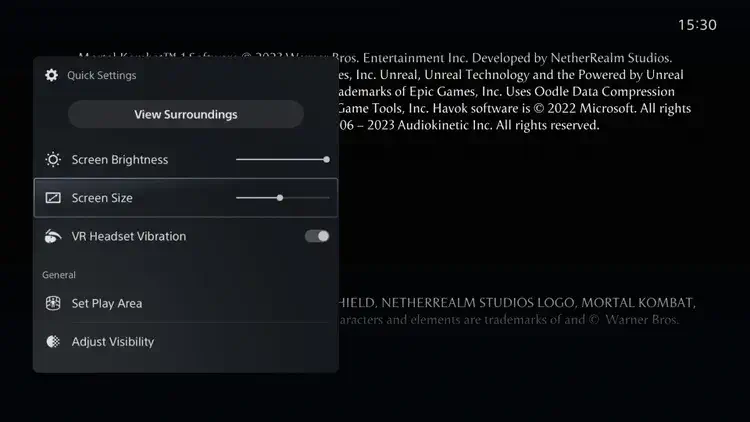Select the Screen Brightness label
Screen dimensions: 750x422
(x=120, y=160)
